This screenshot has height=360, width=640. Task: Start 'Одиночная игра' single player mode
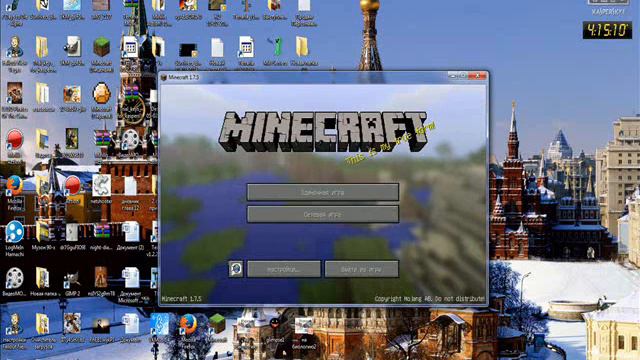click(x=323, y=192)
